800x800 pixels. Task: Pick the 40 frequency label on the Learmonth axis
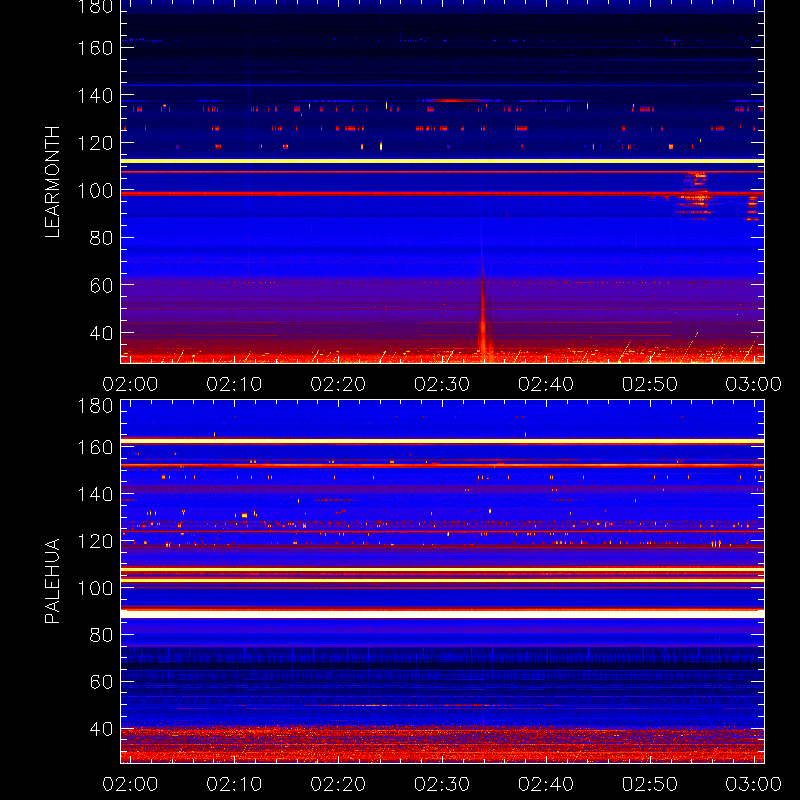click(x=101, y=333)
